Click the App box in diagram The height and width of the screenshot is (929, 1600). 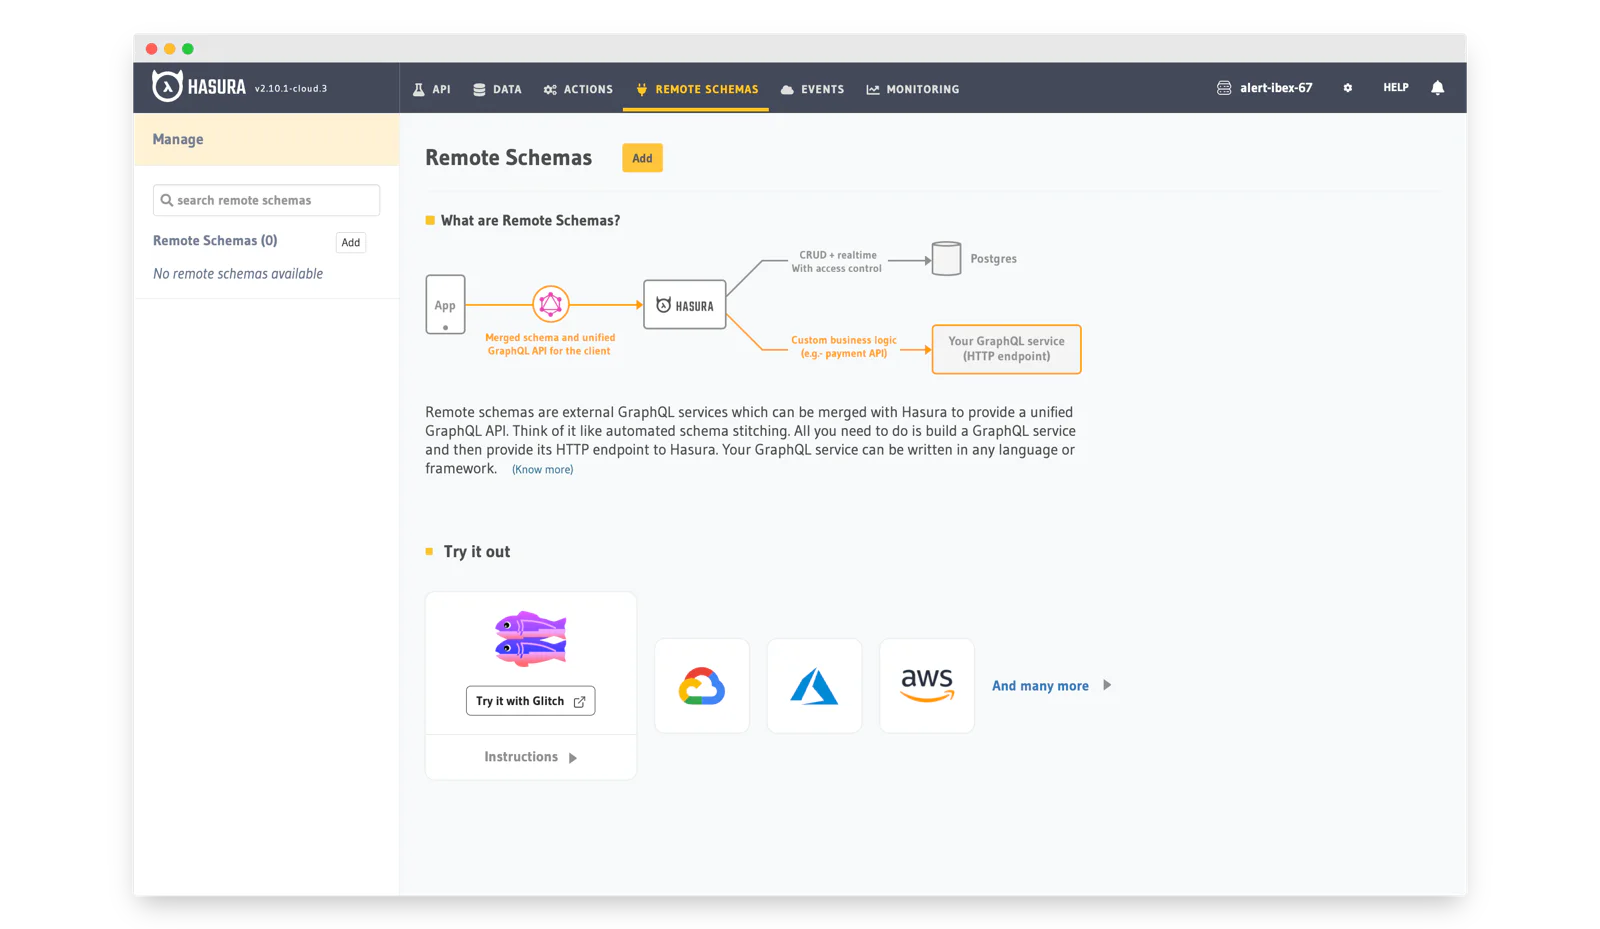(445, 304)
